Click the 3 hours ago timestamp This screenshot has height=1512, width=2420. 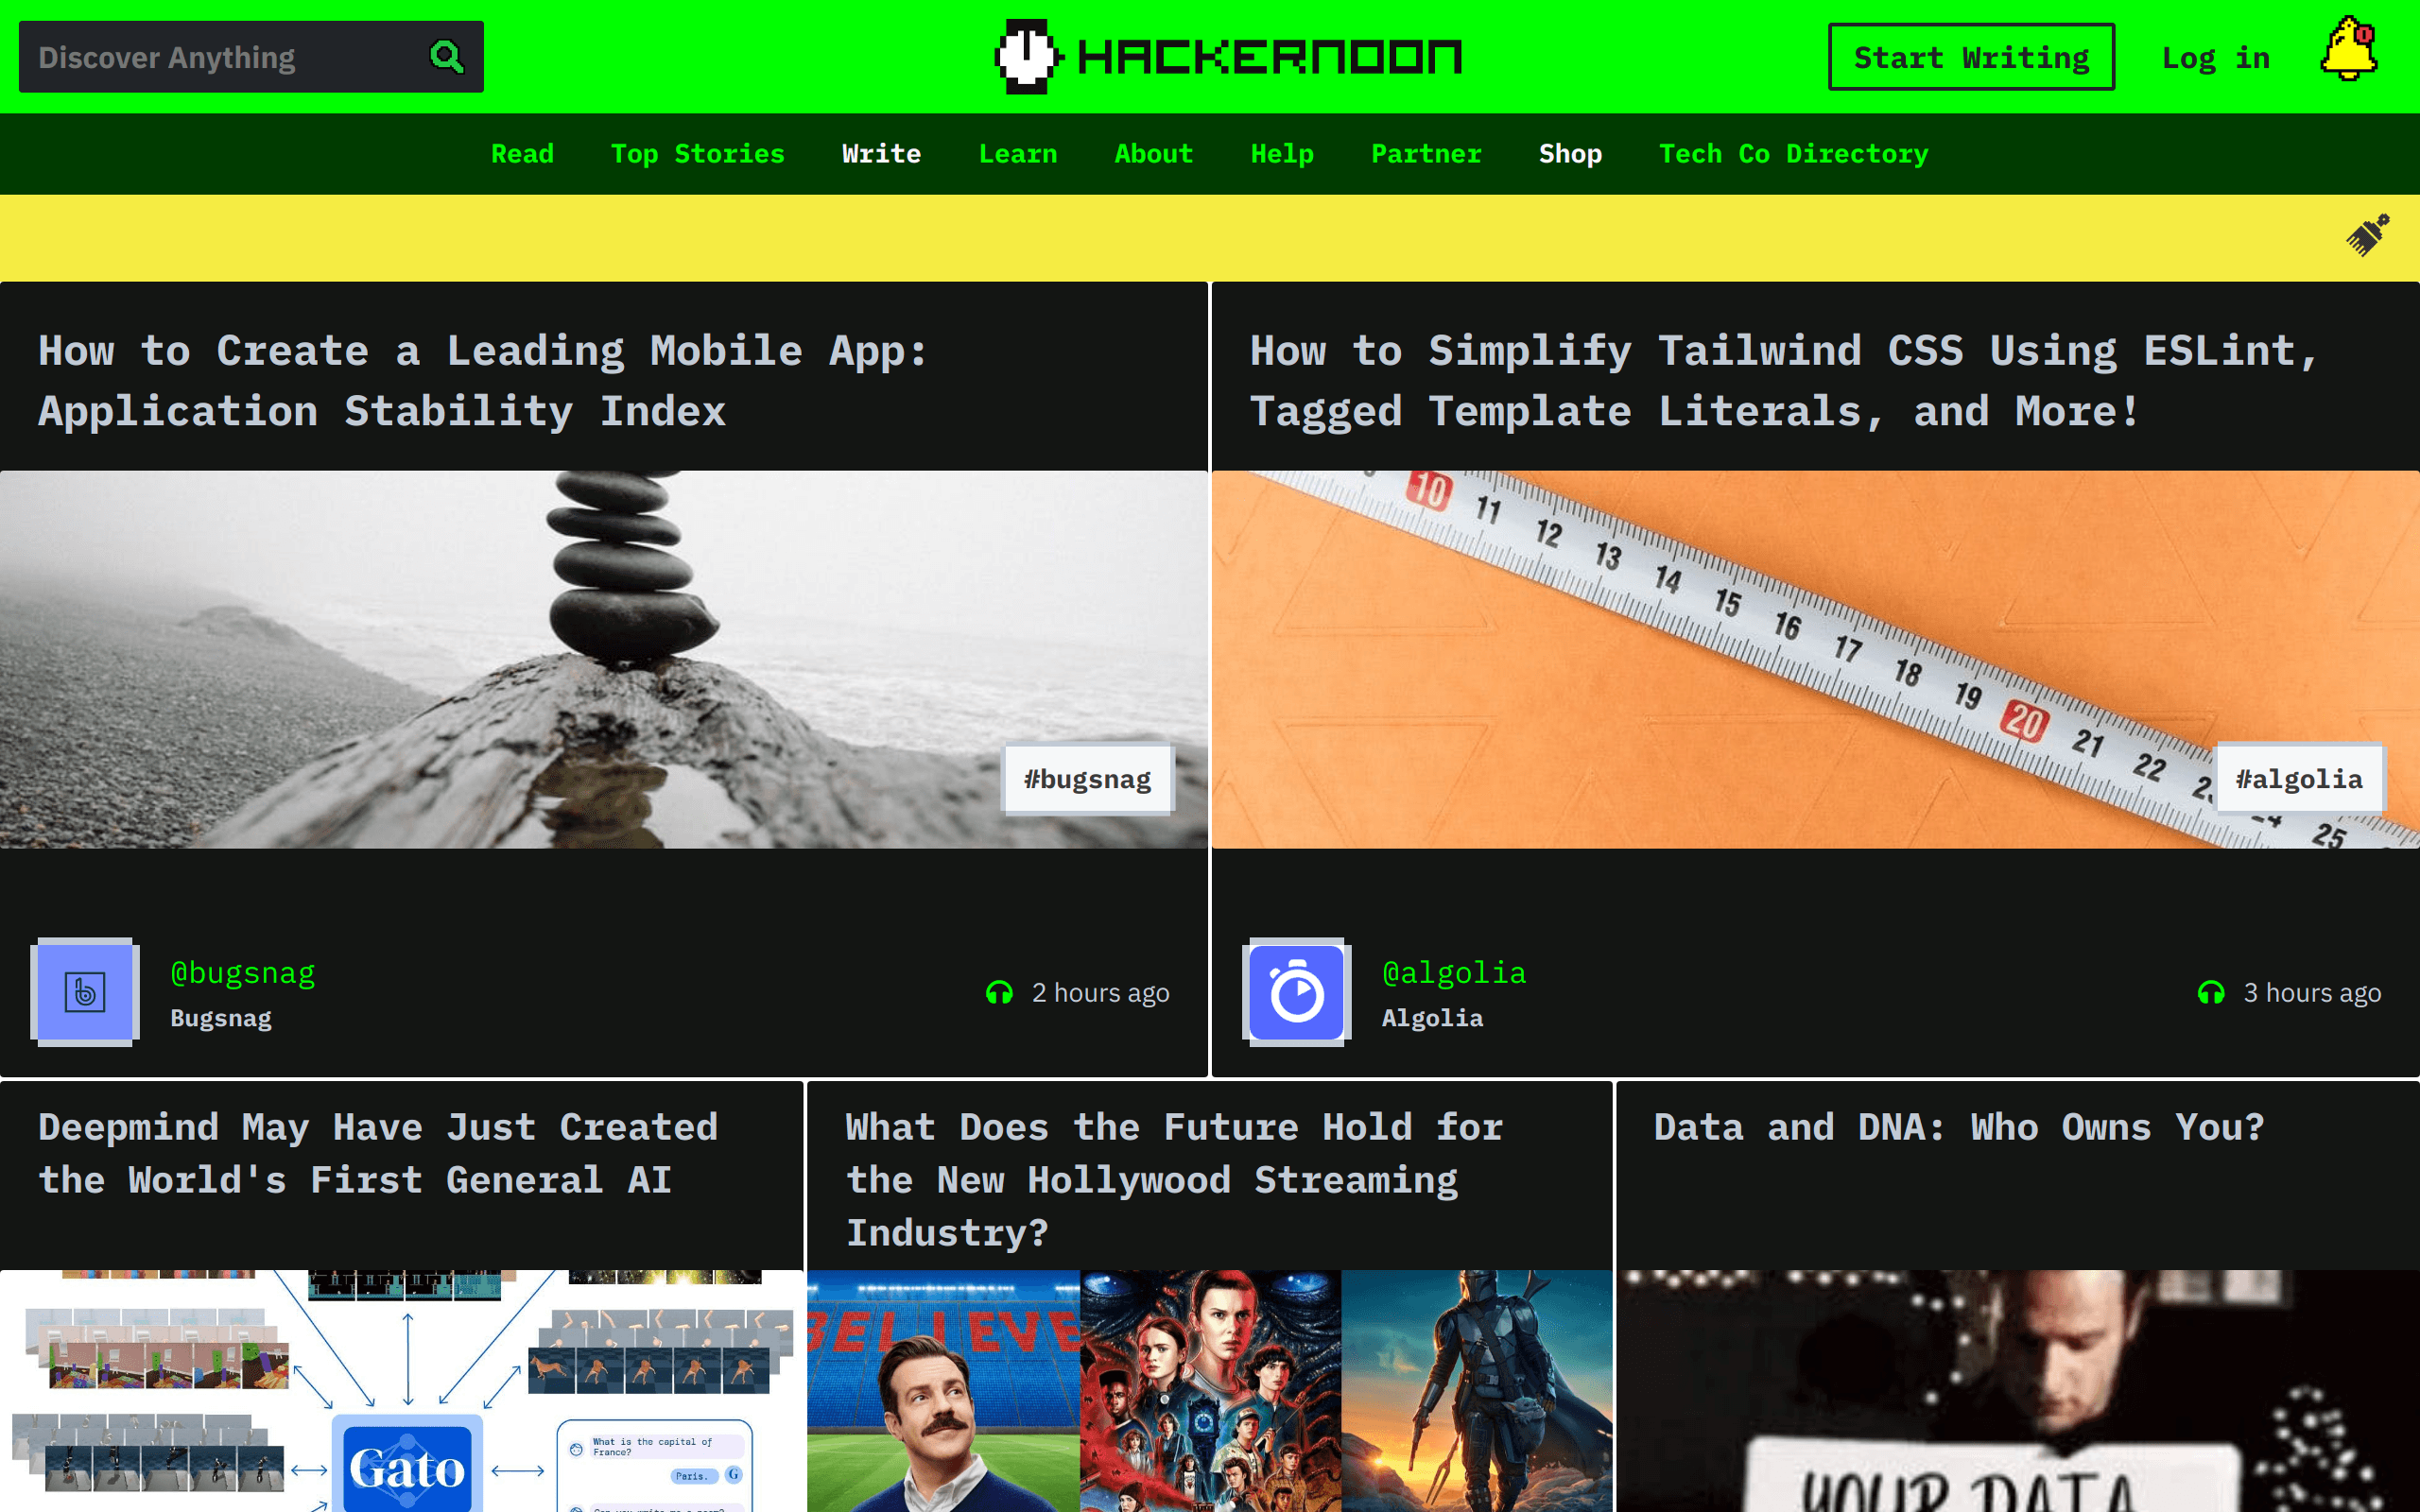pyautogui.click(x=2312, y=993)
